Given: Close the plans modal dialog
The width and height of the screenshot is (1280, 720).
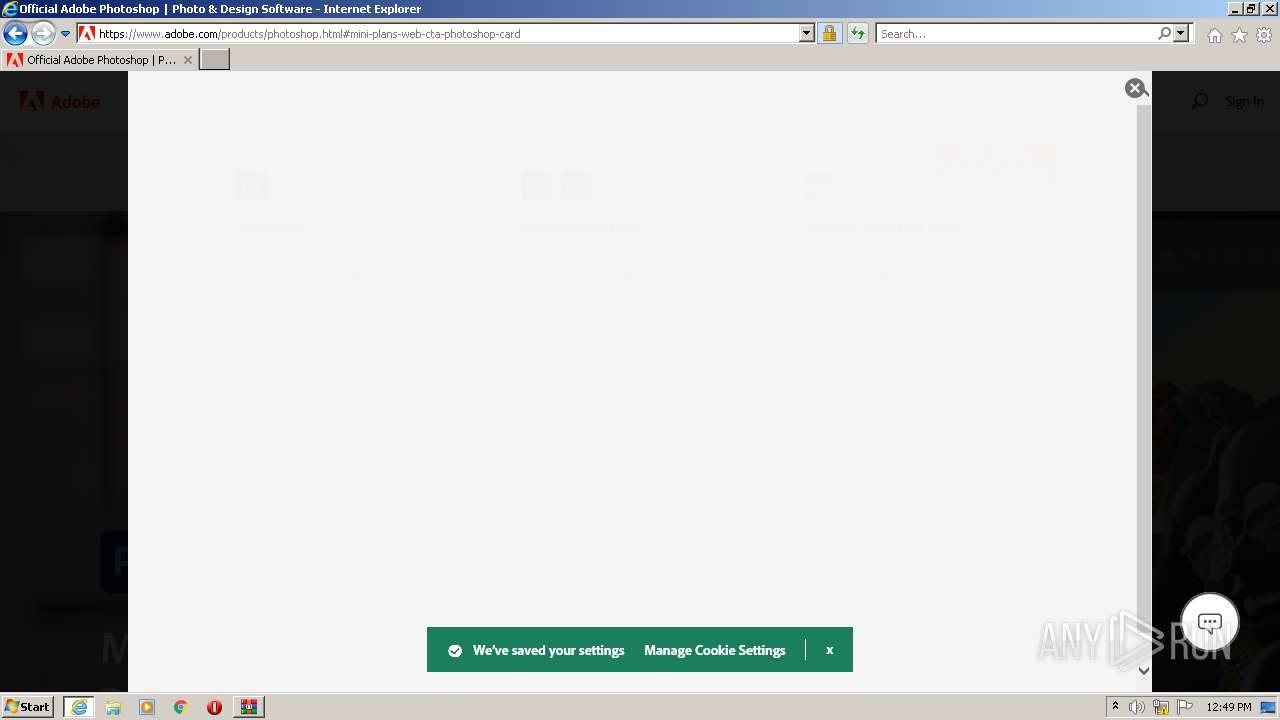Looking at the screenshot, I should 1135,88.
